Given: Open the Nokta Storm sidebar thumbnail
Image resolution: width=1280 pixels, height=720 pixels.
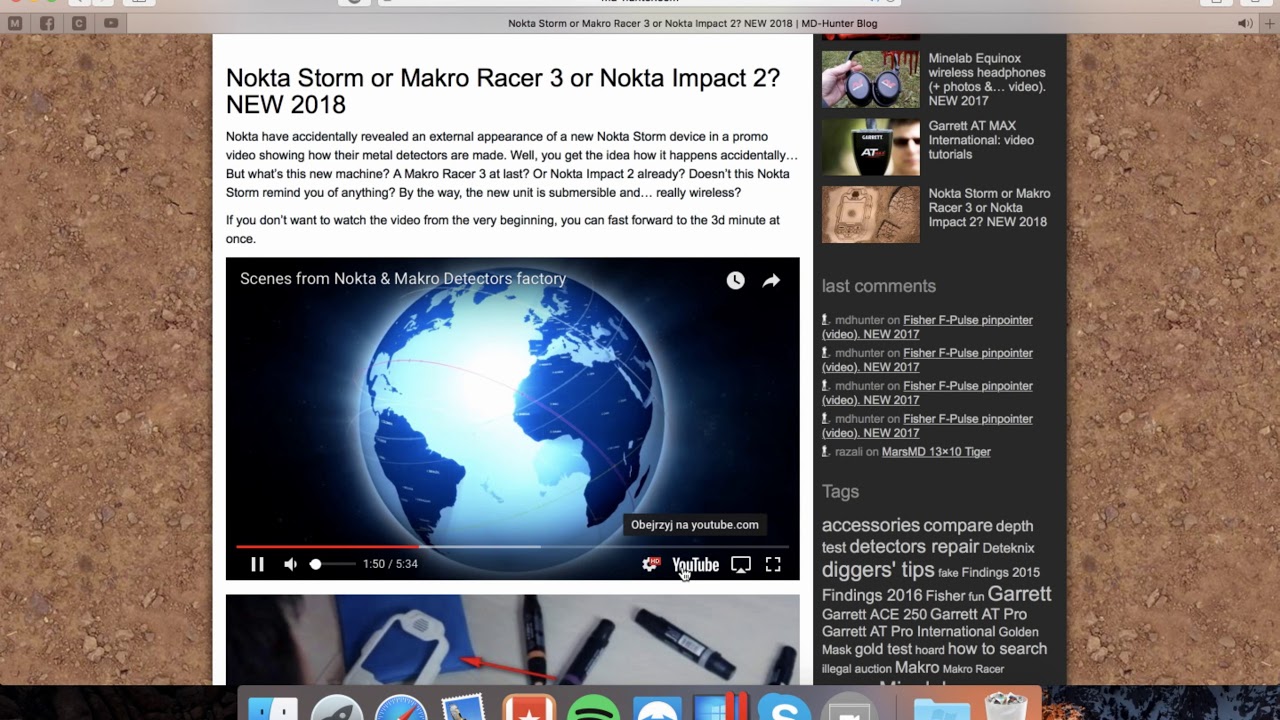Looking at the screenshot, I should click(870, 214).
